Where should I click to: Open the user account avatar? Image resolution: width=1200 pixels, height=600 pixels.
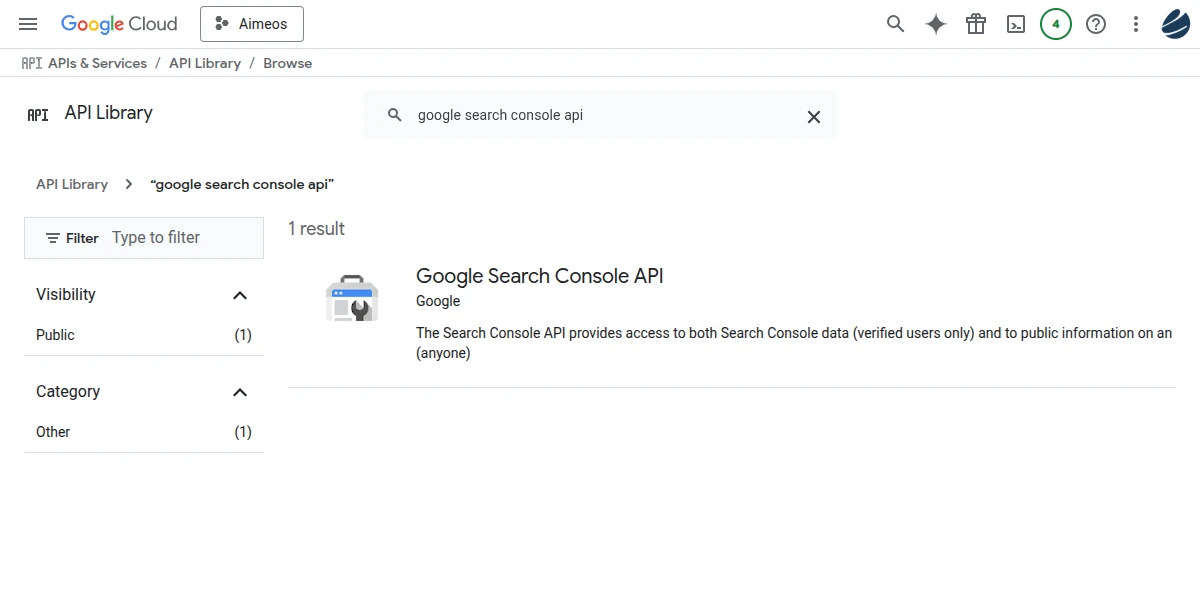(1176, 24)
